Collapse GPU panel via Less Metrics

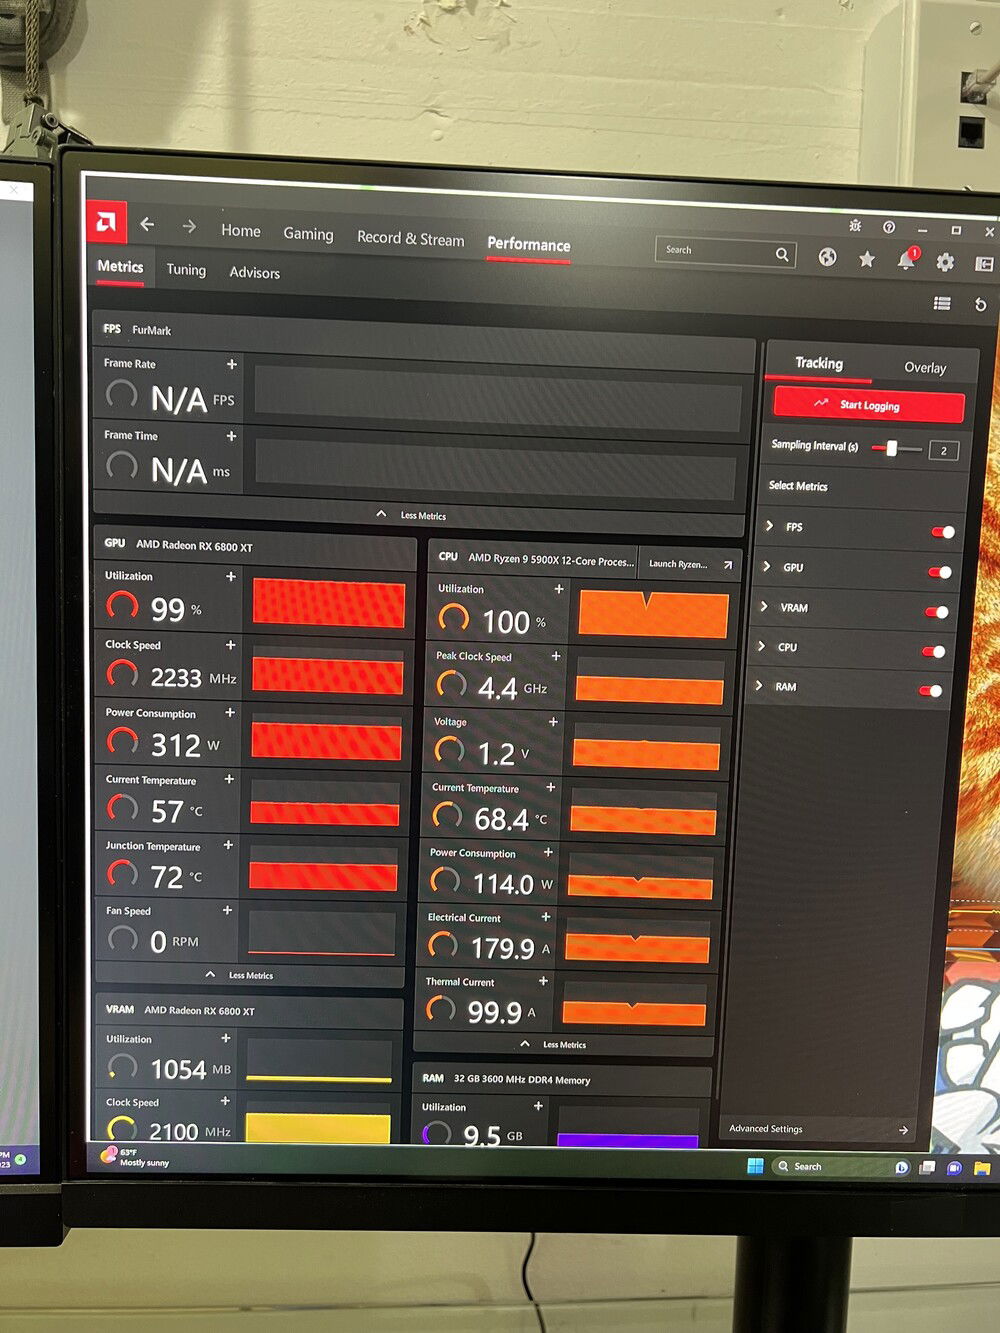coord(240,975)
